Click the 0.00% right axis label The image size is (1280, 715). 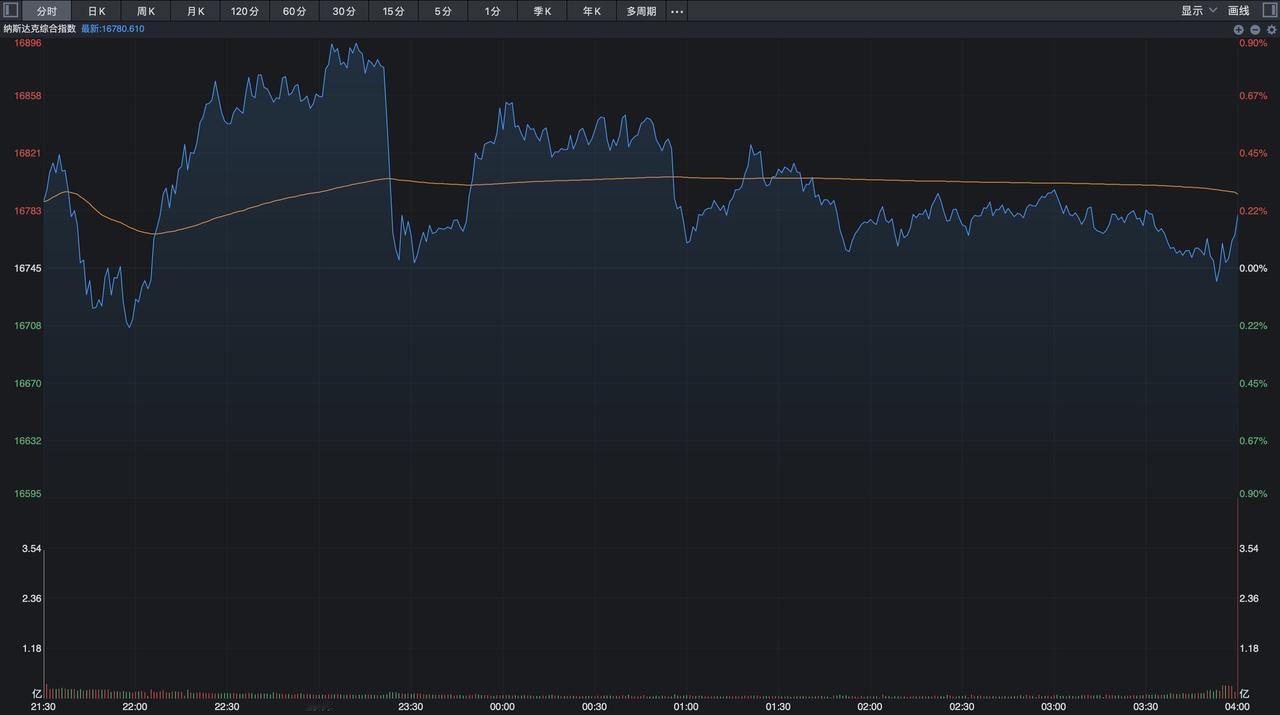pos(1253,269)
